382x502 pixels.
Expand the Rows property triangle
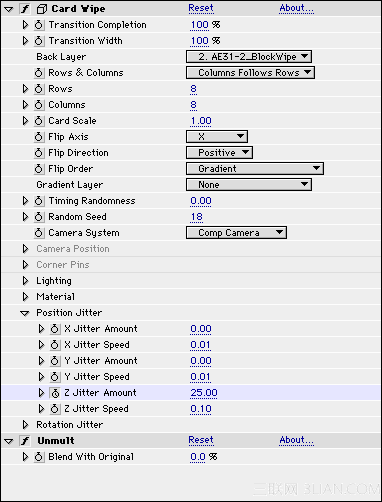click(25, 89)
